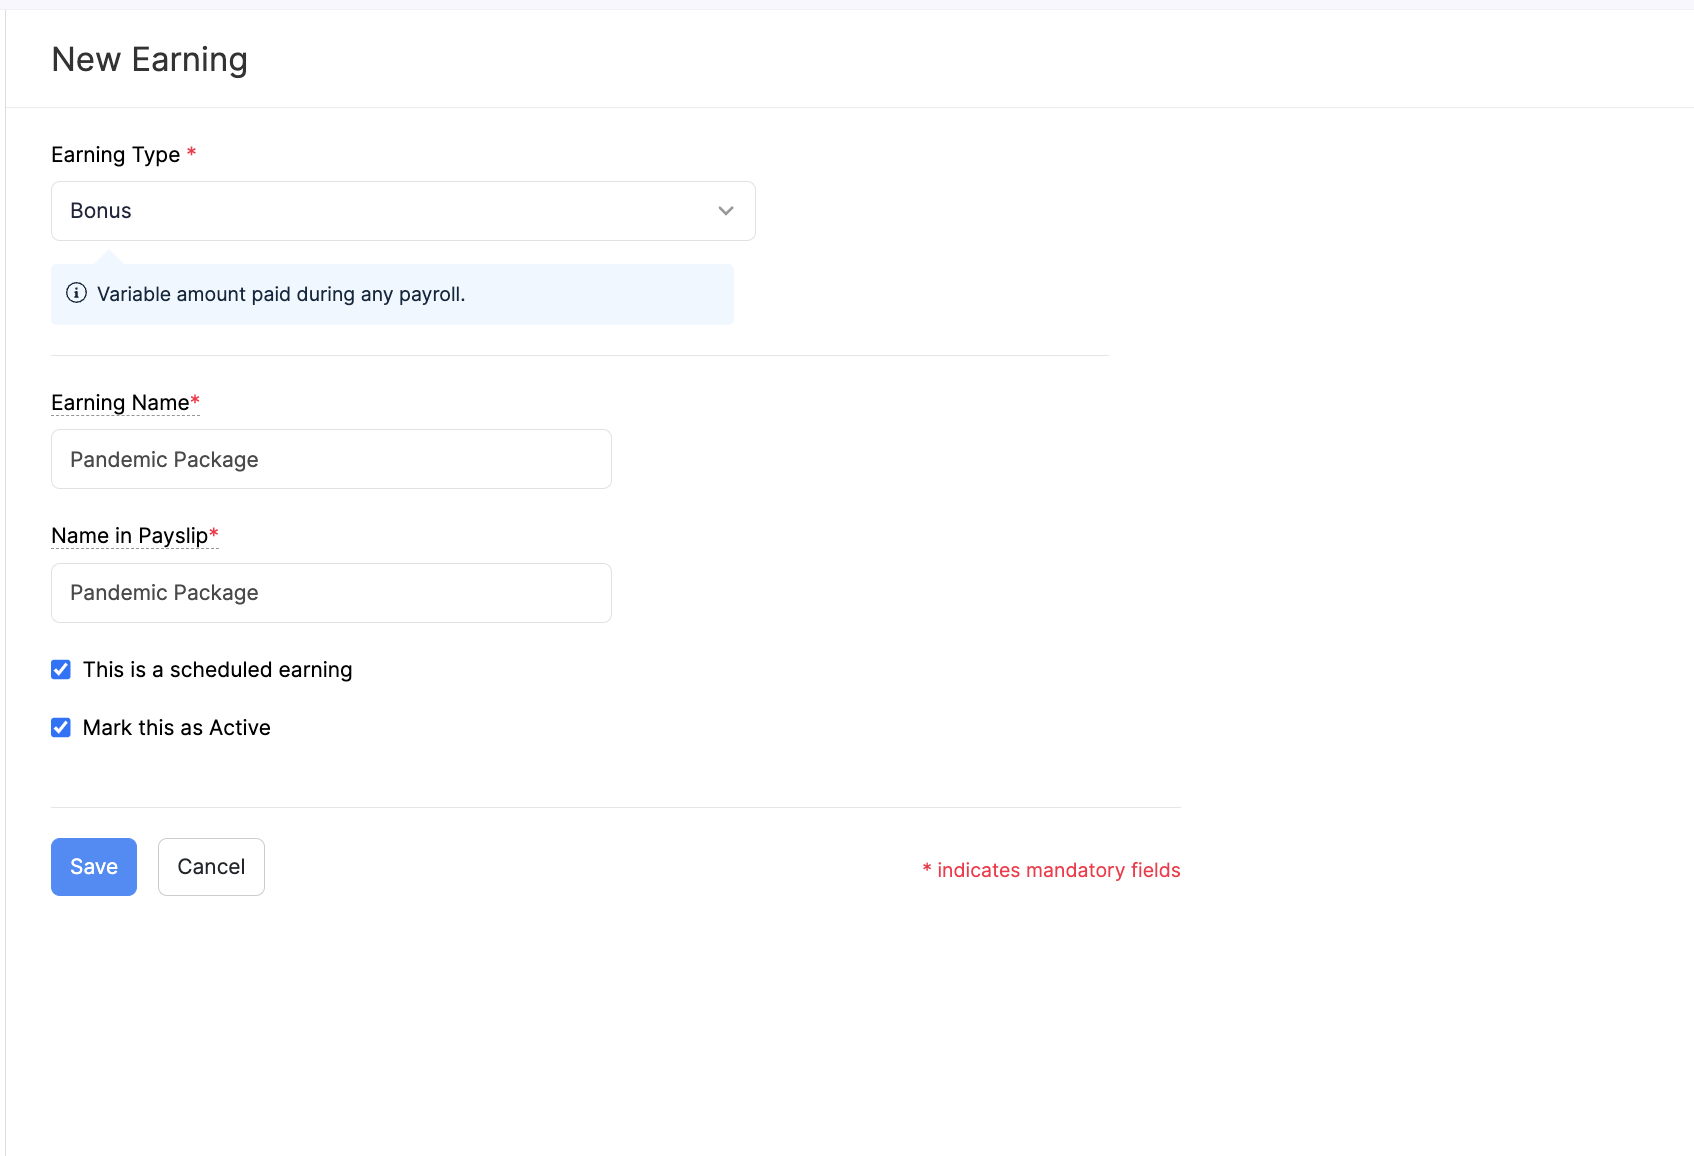Click the 'Variable amount paid during any payroll' text
Screen dimensions: 1694x1156
pyautogui.click(x=281, y=294)
